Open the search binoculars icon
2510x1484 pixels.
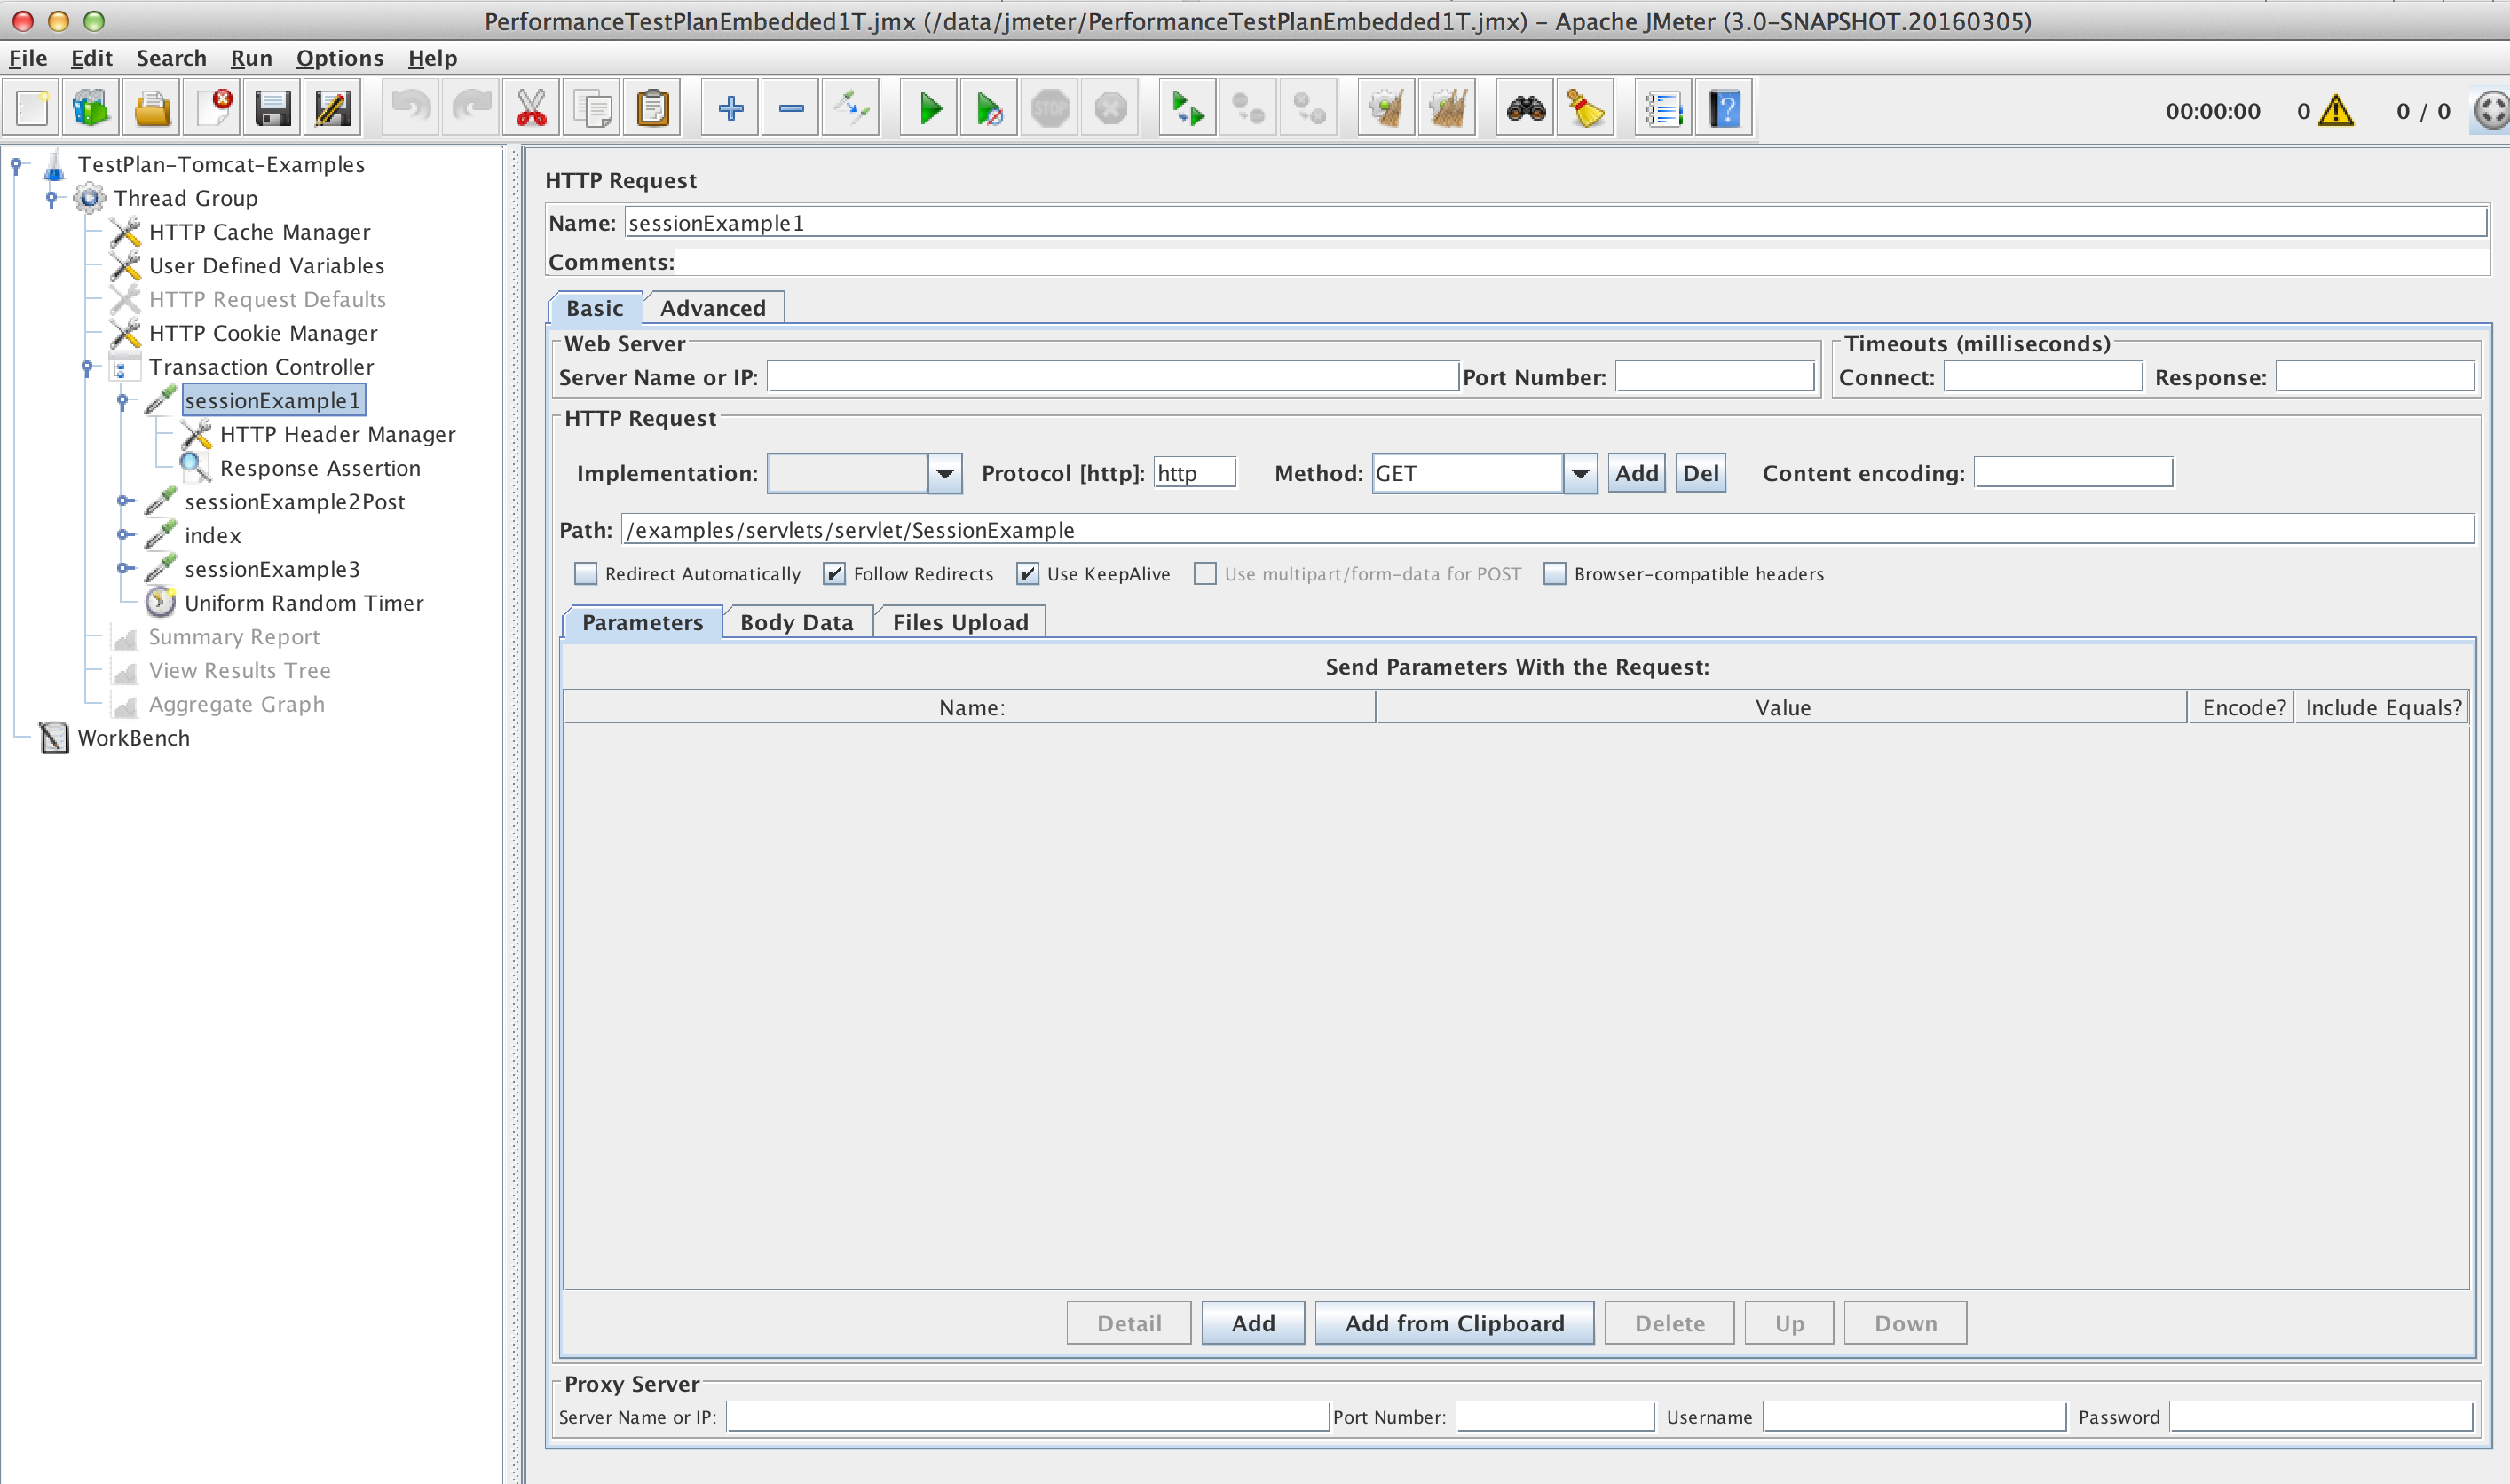pyautogui.click(x=1524, y=107)
